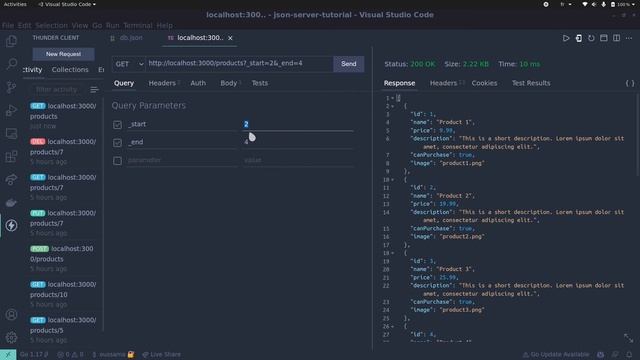Open the Selection menu
640x360 pixels.
(x=51, y=25)
